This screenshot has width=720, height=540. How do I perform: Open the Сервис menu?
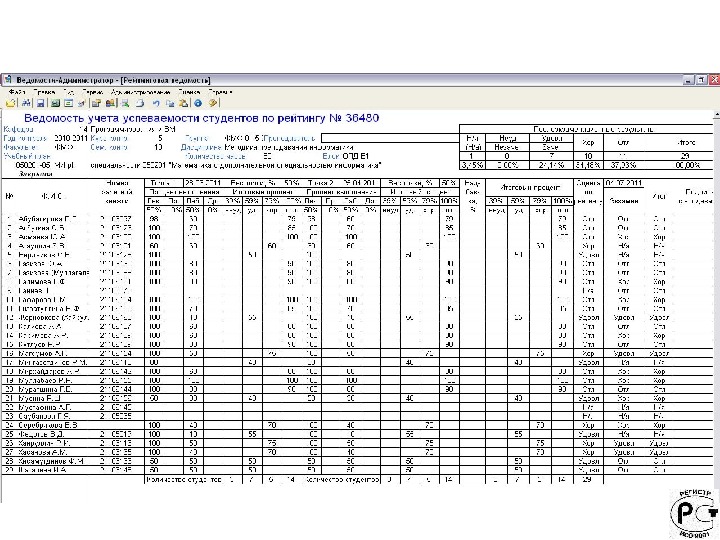tap(93, 92)
